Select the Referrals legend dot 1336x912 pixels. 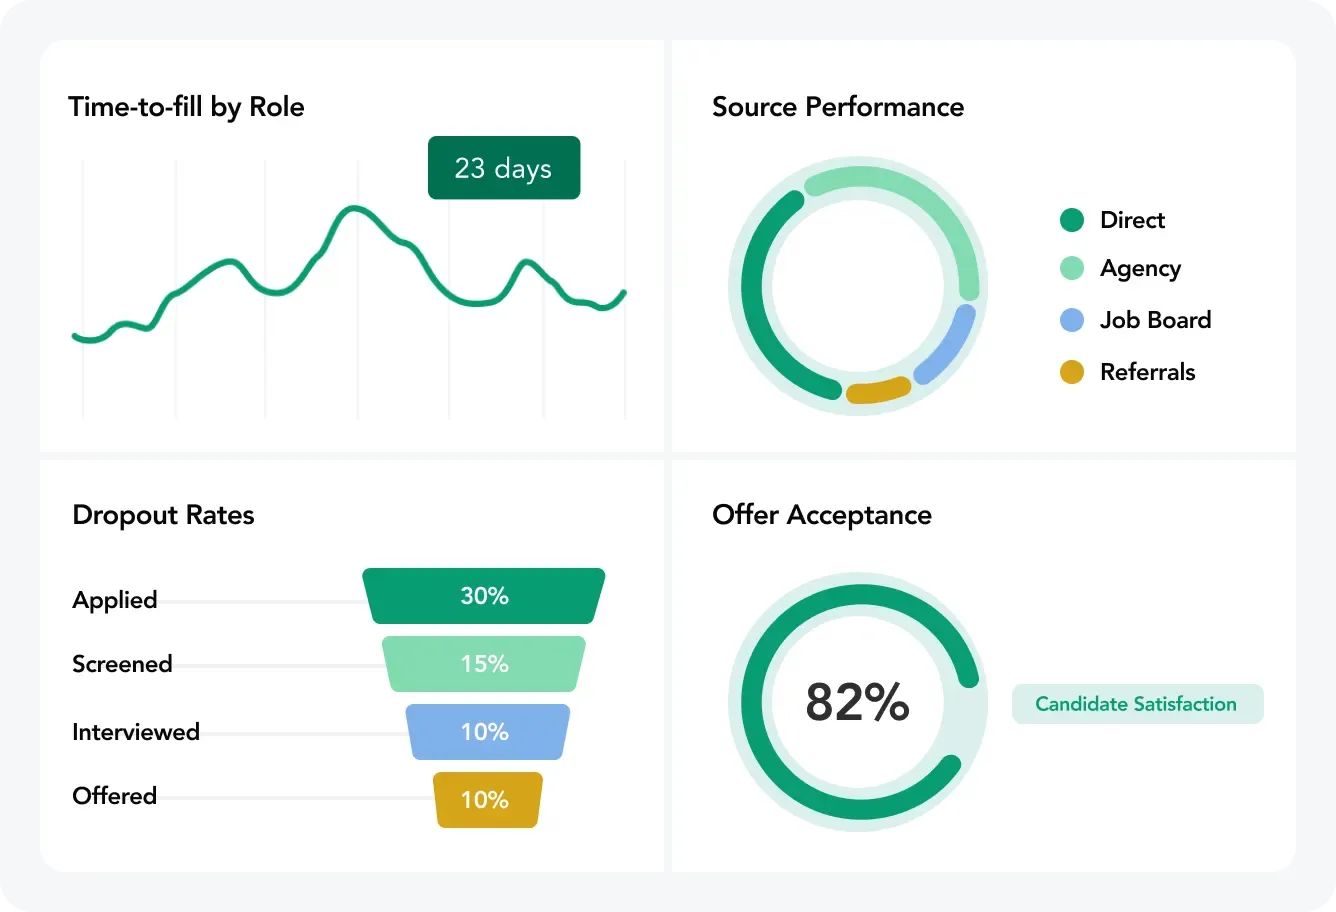pos(1071,372)
